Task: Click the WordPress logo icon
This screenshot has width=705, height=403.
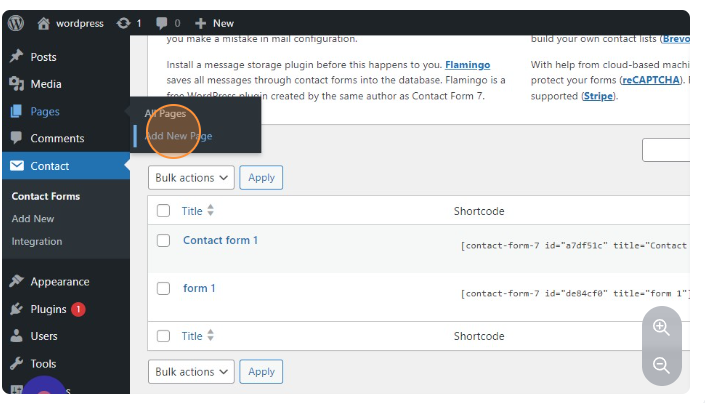Action: (16, 23)
